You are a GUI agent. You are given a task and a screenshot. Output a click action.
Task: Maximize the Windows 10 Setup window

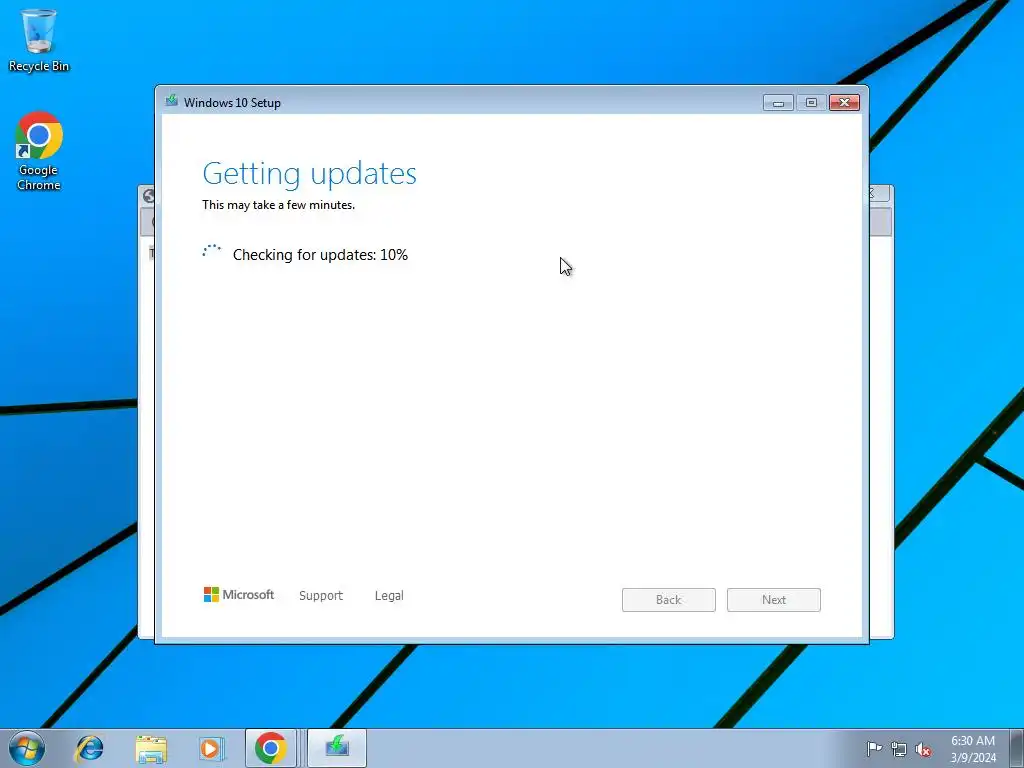coord(811,103)
